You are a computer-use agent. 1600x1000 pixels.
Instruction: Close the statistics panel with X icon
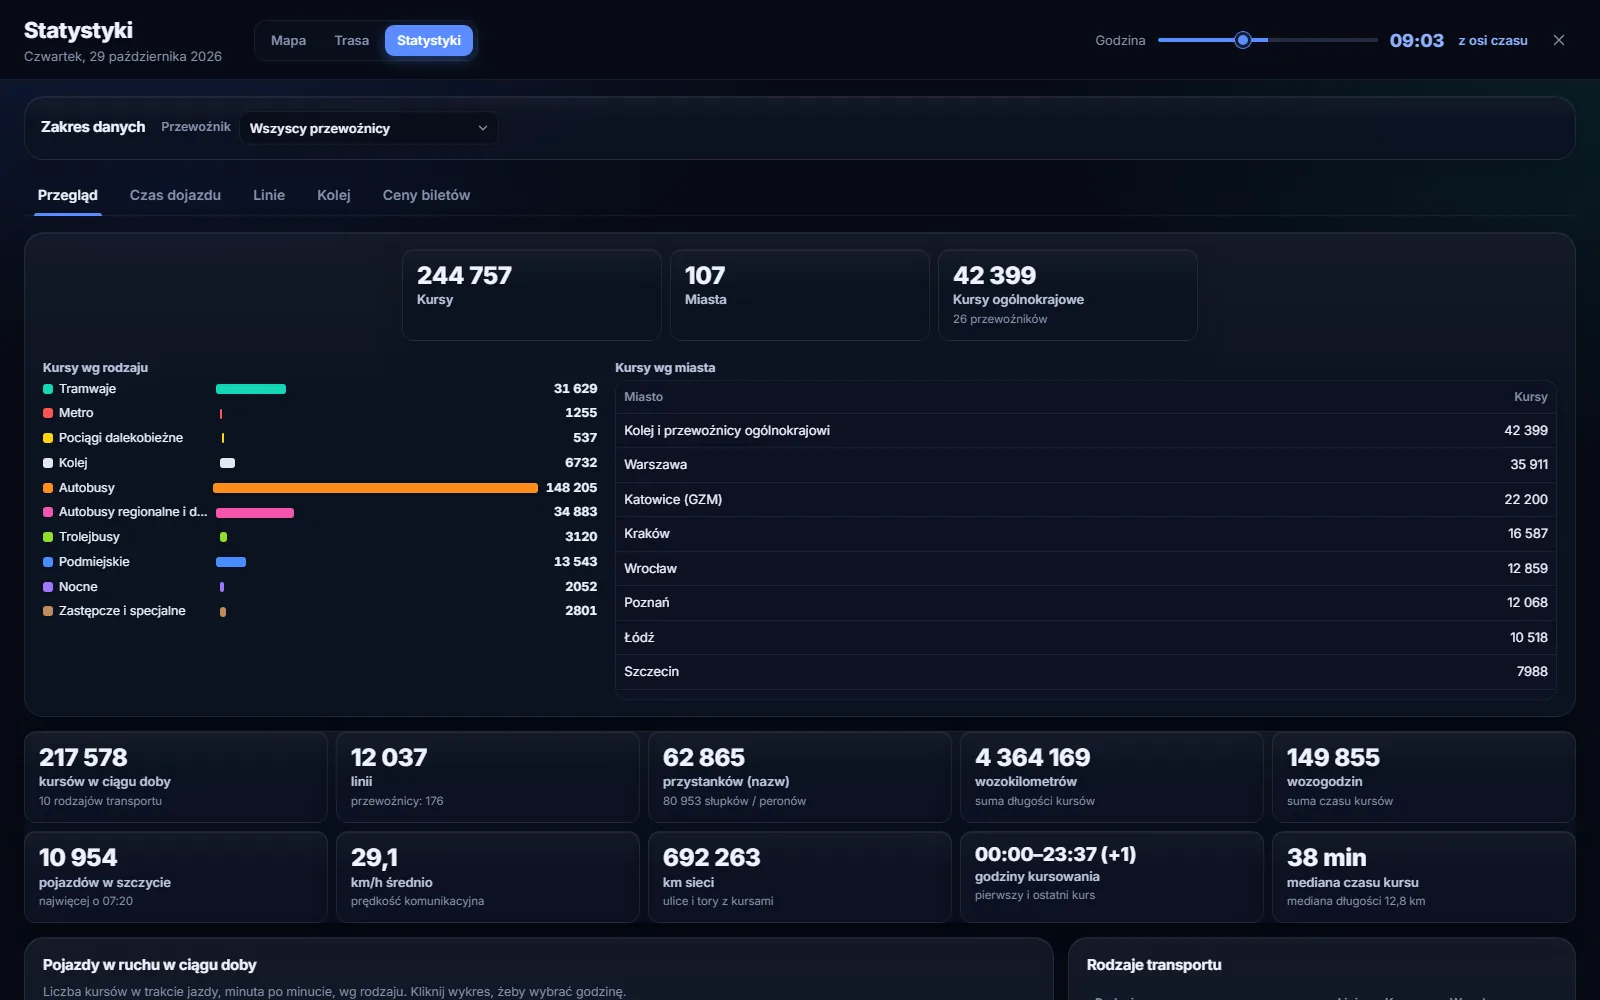tap(1558, 40)
